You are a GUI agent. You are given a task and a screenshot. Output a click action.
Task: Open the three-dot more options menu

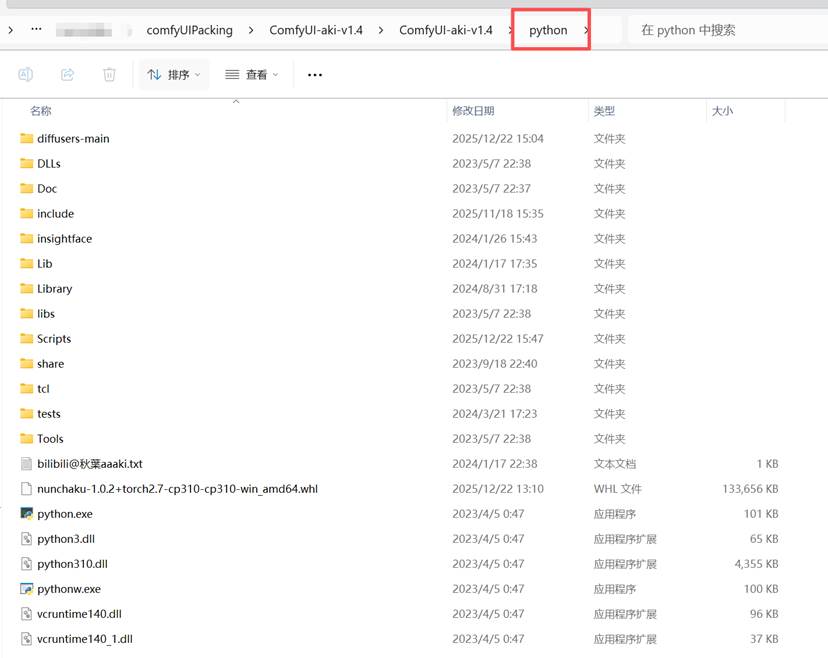click(x=315, y=75)
